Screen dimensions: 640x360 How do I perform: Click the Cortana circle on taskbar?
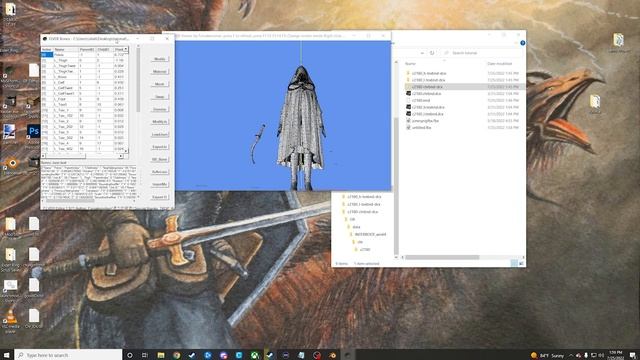click(130, 355)
